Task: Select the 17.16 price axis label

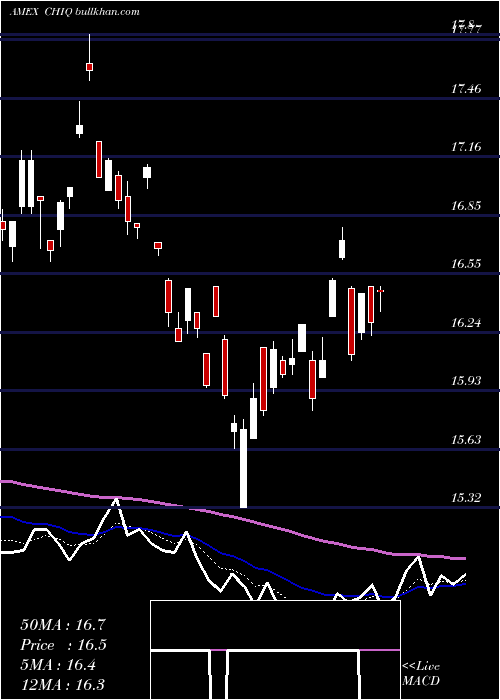Action: (x=466, y=146)
